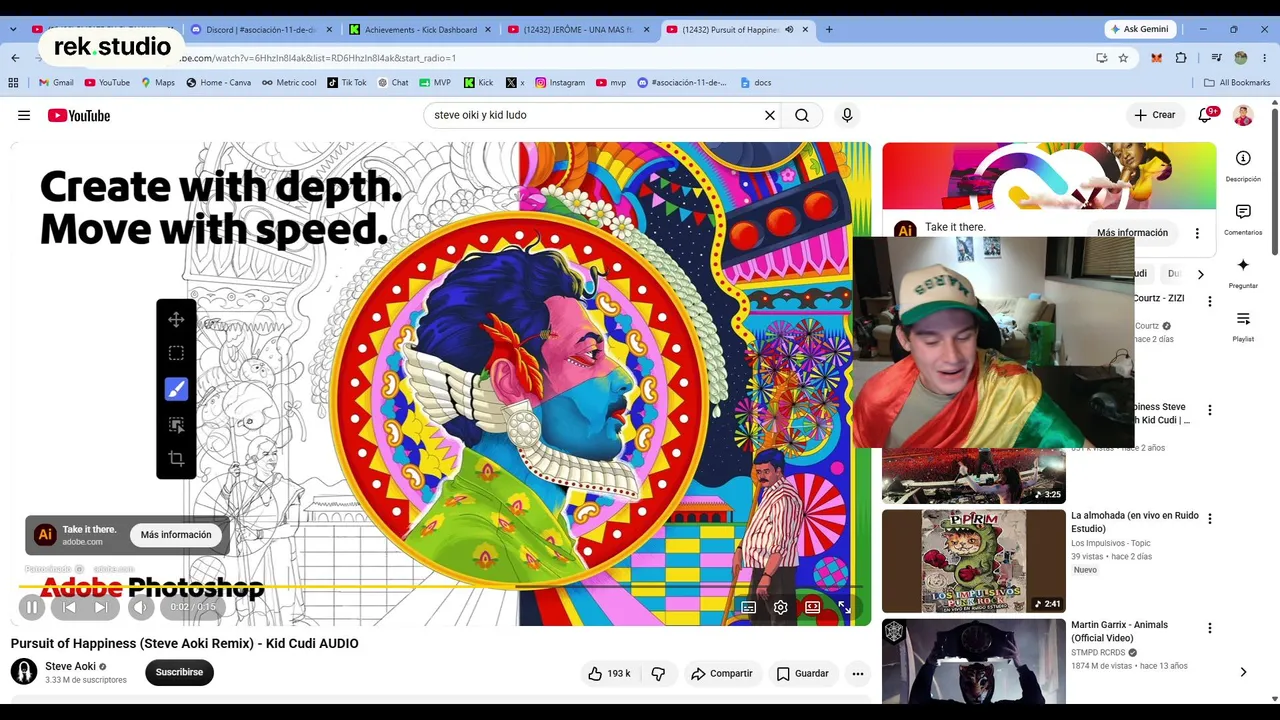This screenshot has width=1280, height=720.
Task: Pause the video
Action: coord(32,607)
